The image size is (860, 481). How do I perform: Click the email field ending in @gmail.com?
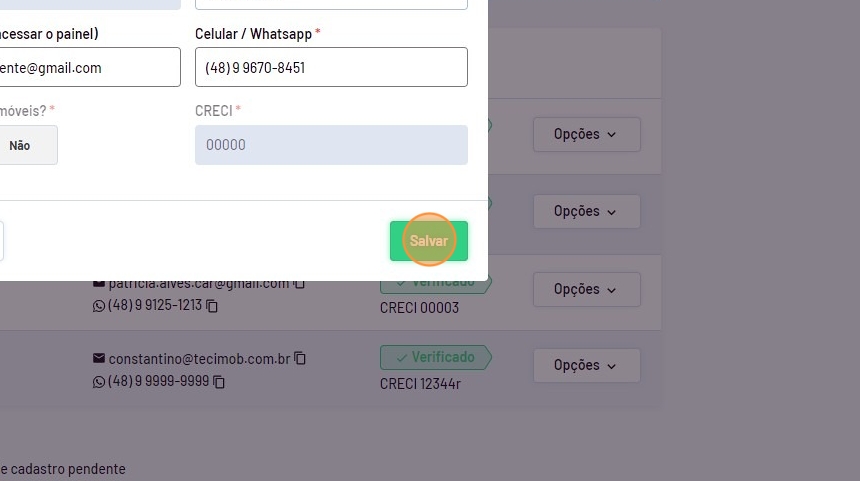tap(88, 68)
